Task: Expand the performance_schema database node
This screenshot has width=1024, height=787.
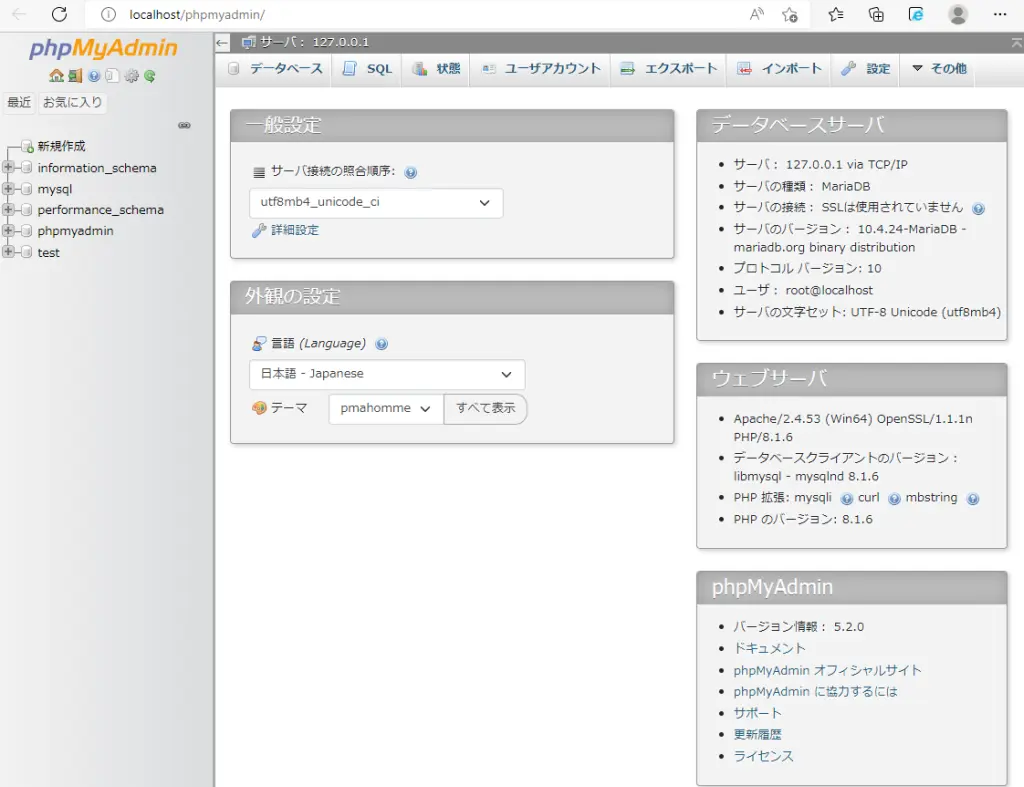Action: click(x=8, y=210)
